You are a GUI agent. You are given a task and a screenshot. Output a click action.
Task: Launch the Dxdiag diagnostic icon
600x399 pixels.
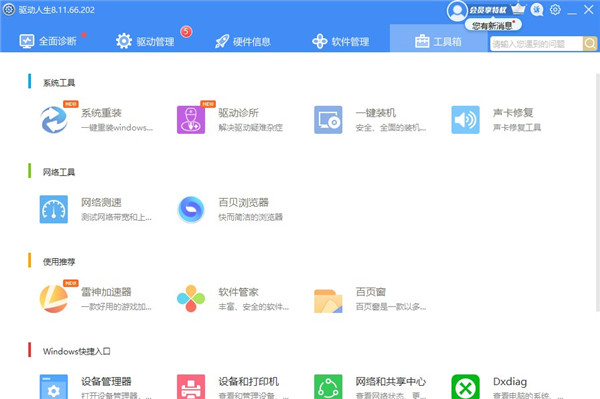pyautogui.click(x=465, y=387)
